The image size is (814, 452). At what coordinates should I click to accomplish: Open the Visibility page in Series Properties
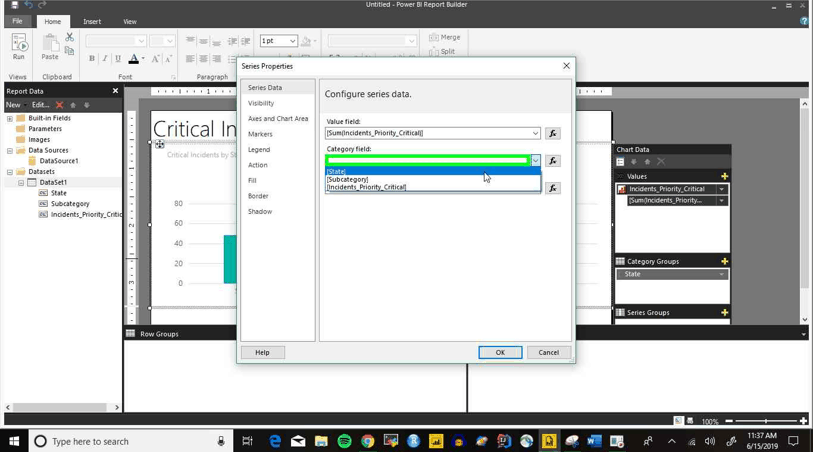point(261,103)
